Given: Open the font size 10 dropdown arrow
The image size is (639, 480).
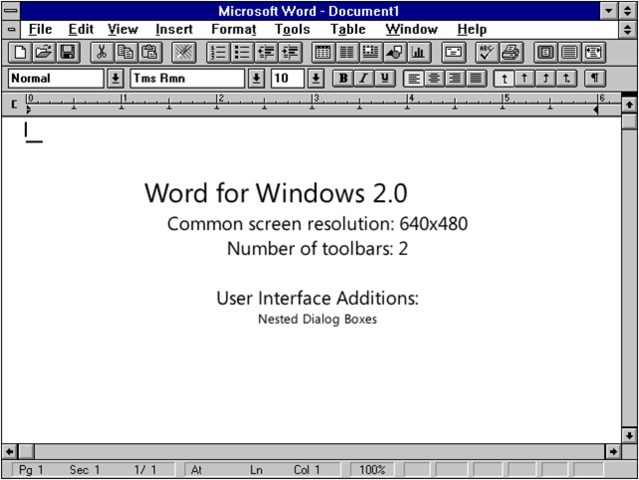Looking at the screenshot, I should [316, 78].
